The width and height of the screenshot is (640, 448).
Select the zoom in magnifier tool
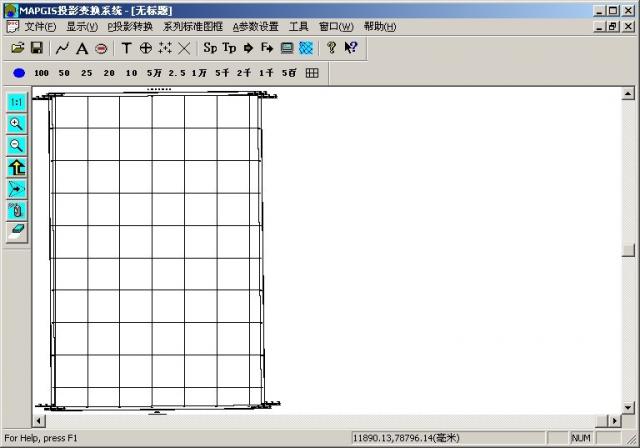pos(16,124)
